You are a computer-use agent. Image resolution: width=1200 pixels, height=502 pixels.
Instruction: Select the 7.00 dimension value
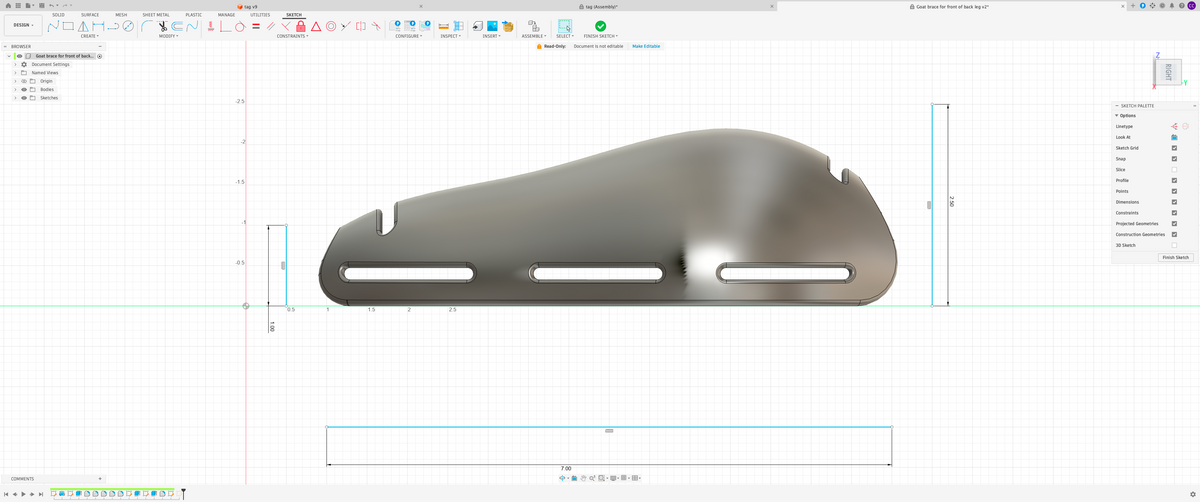point(565,468)
